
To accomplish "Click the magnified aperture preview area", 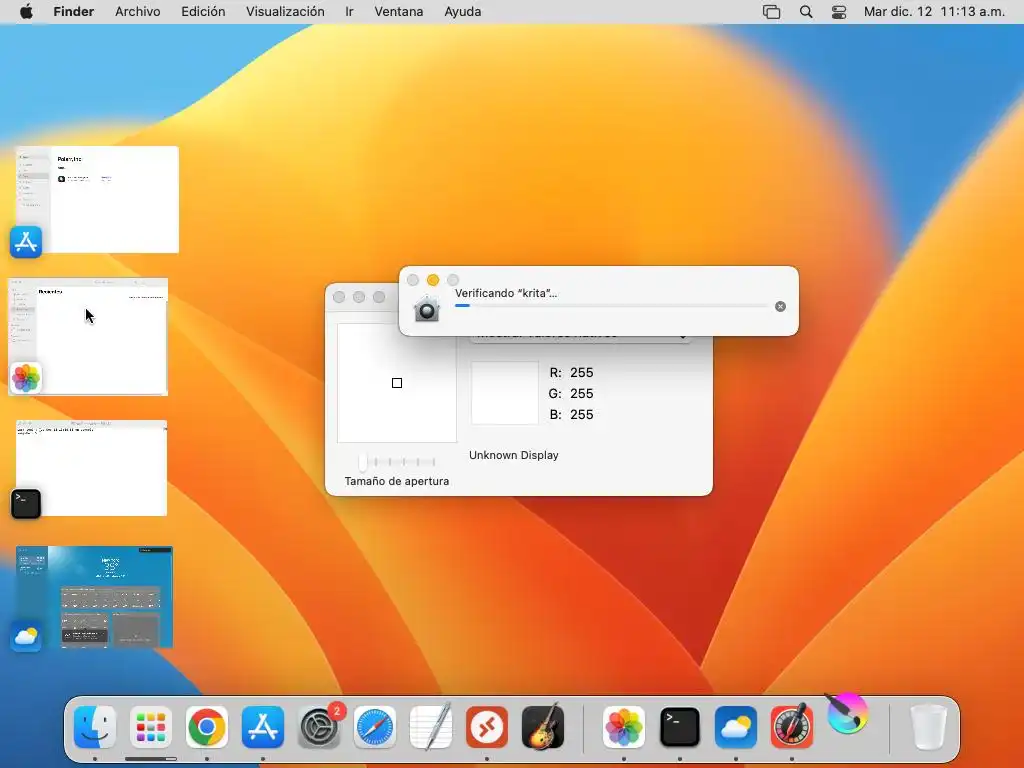I will pyautogui.click(x=397, y=383).
